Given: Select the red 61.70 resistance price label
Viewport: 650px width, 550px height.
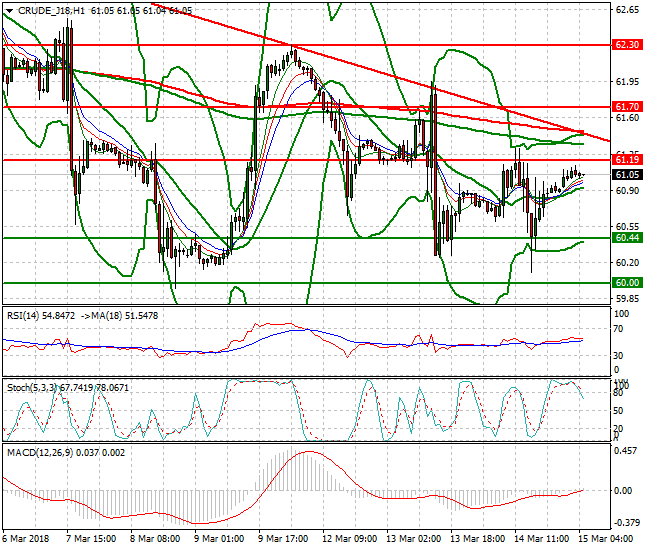Looking at the screenshot, I should pos(627,107).
